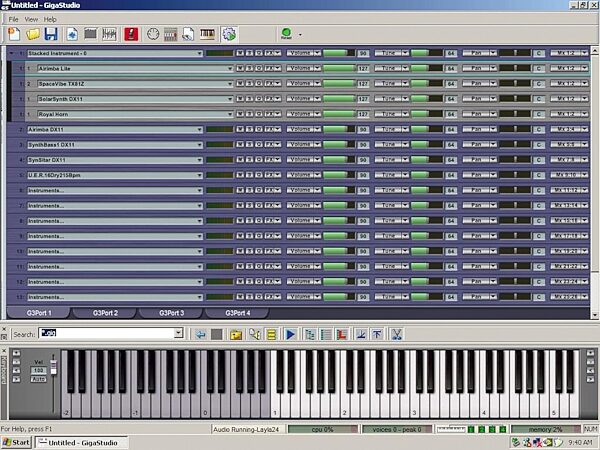This screenshot has height=450, width=600.
Task: Click in the Search input field
Action: pos(107,333)
